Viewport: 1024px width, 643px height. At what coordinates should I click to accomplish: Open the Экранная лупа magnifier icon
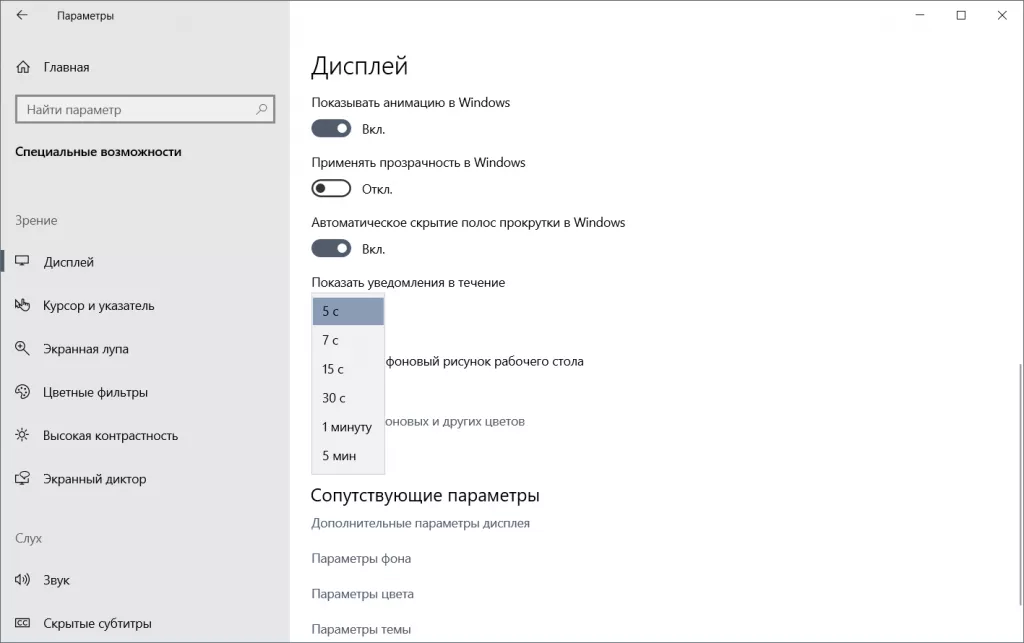(22, 349)
